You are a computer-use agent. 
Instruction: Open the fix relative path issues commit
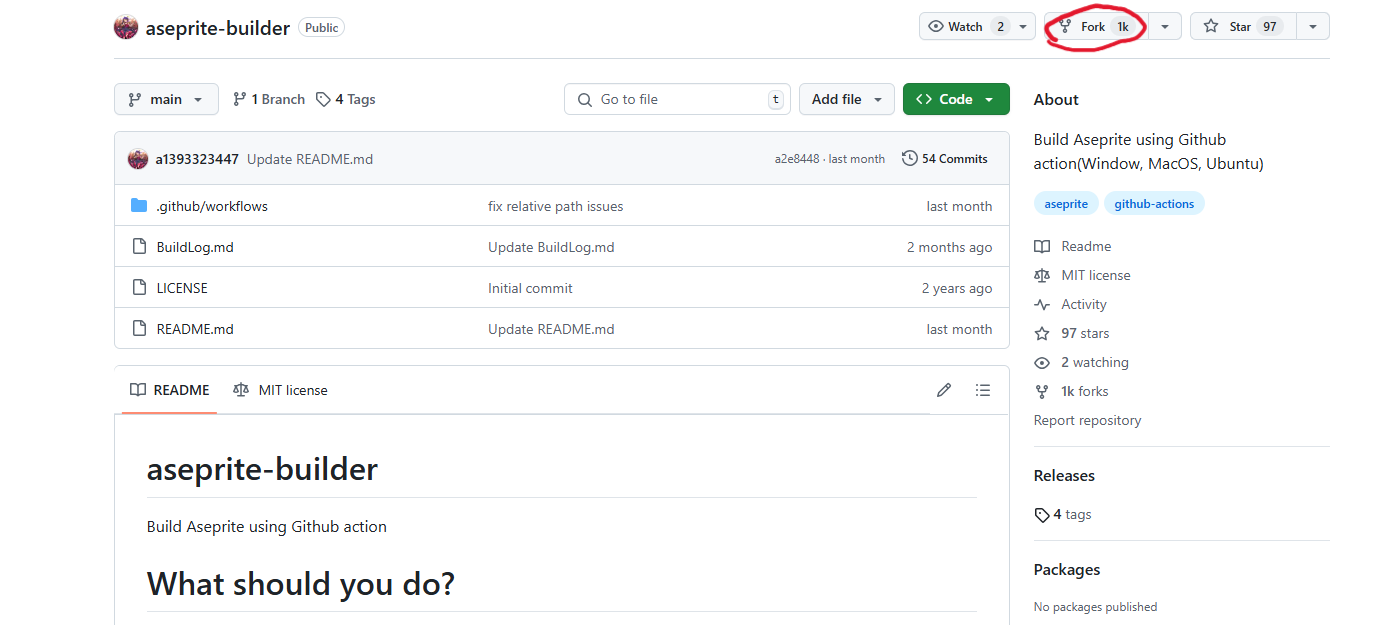click(x=556, y=206)
